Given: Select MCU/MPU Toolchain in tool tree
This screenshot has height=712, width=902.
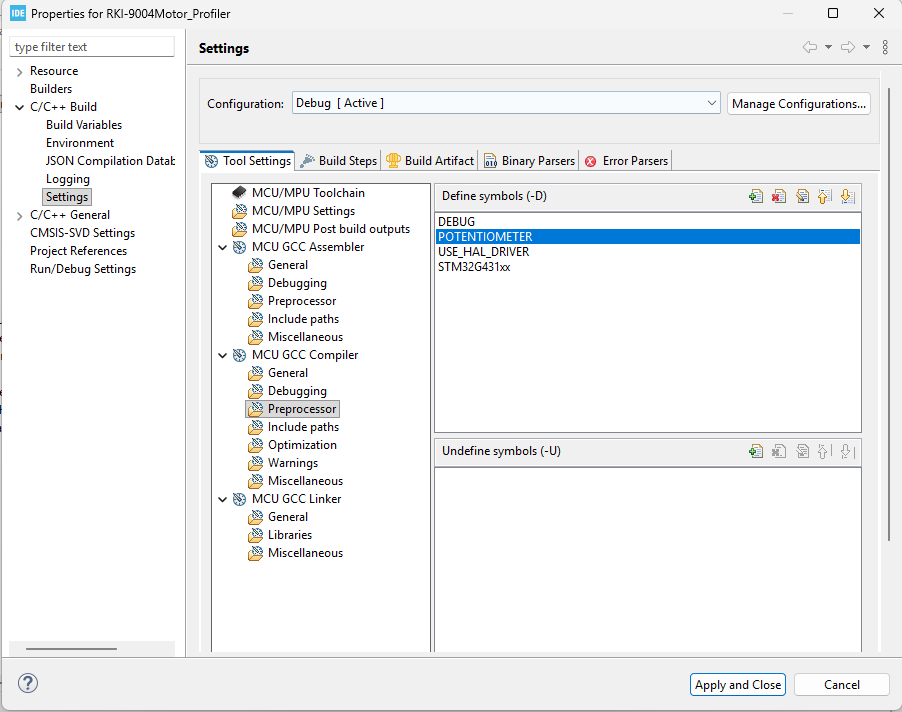Looking at the screenshot, I should click(x=308, y=193).
